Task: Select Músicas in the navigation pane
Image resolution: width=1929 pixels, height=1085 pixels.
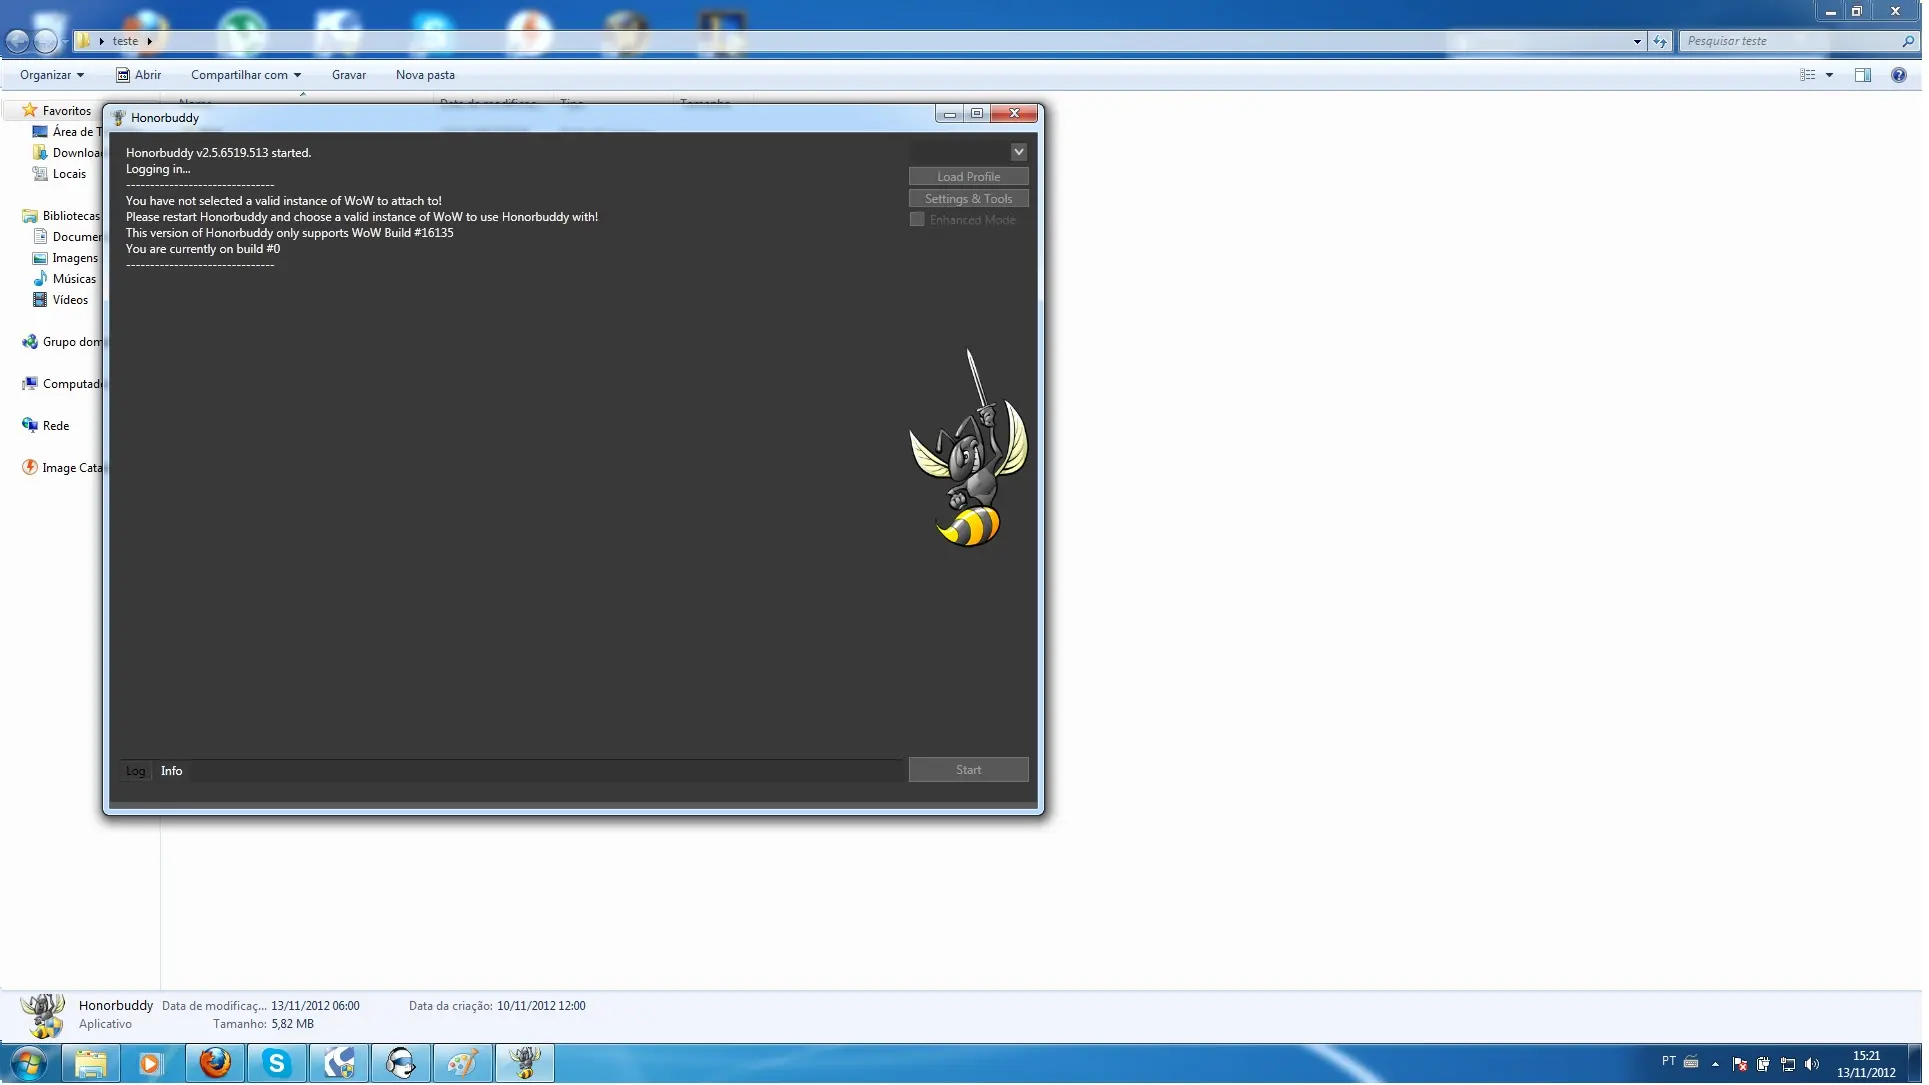Action: pyautogui.click(x=64, y=279)
